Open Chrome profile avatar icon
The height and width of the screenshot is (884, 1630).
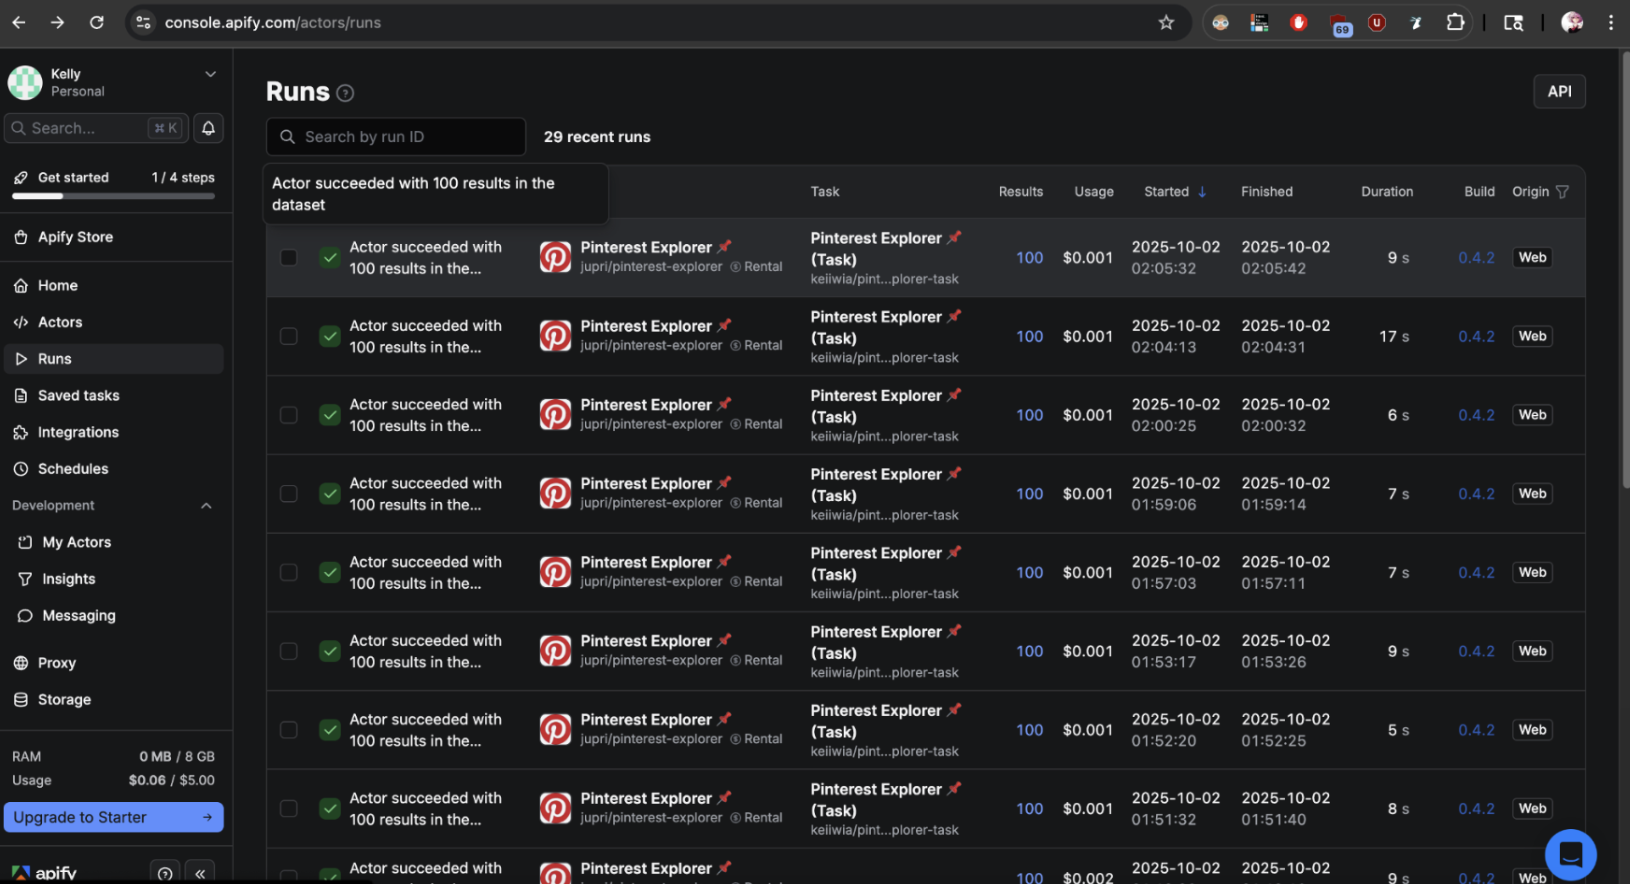click(1572, 22)
